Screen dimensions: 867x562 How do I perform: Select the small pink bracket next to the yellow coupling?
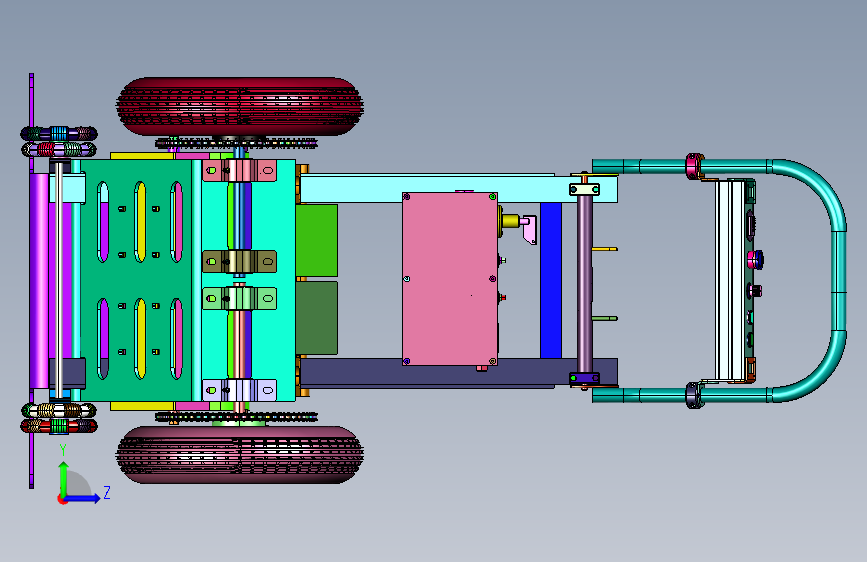pyautogui.click(x=529, y=230)
